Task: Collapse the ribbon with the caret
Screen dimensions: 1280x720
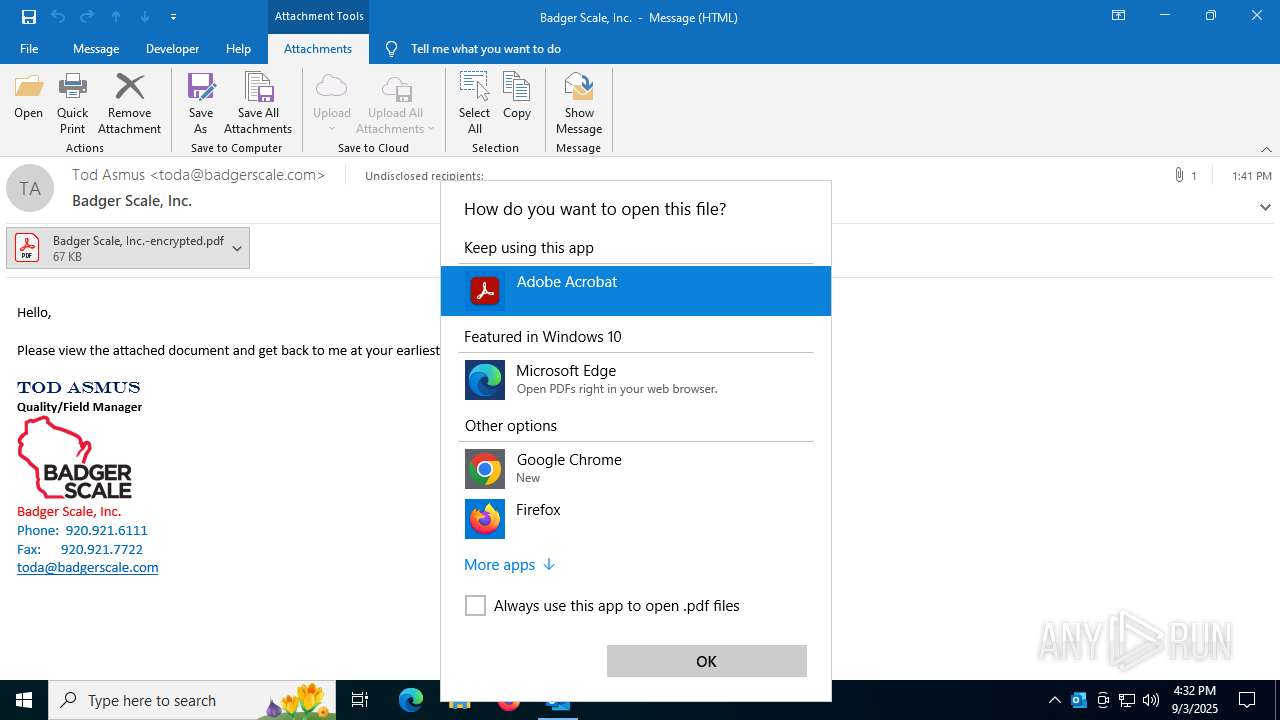Action: point(1266,149)
